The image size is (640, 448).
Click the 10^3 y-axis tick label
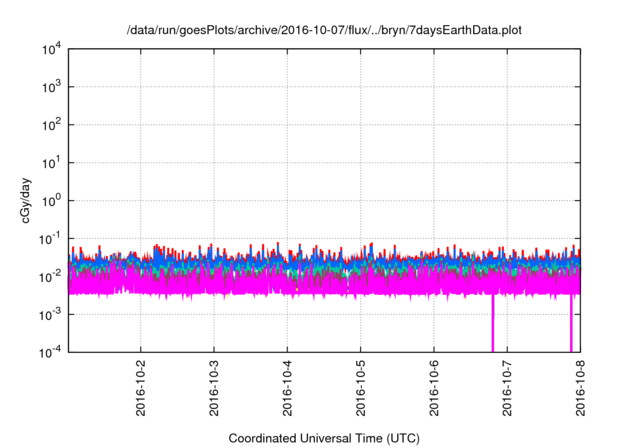[51, 87]
